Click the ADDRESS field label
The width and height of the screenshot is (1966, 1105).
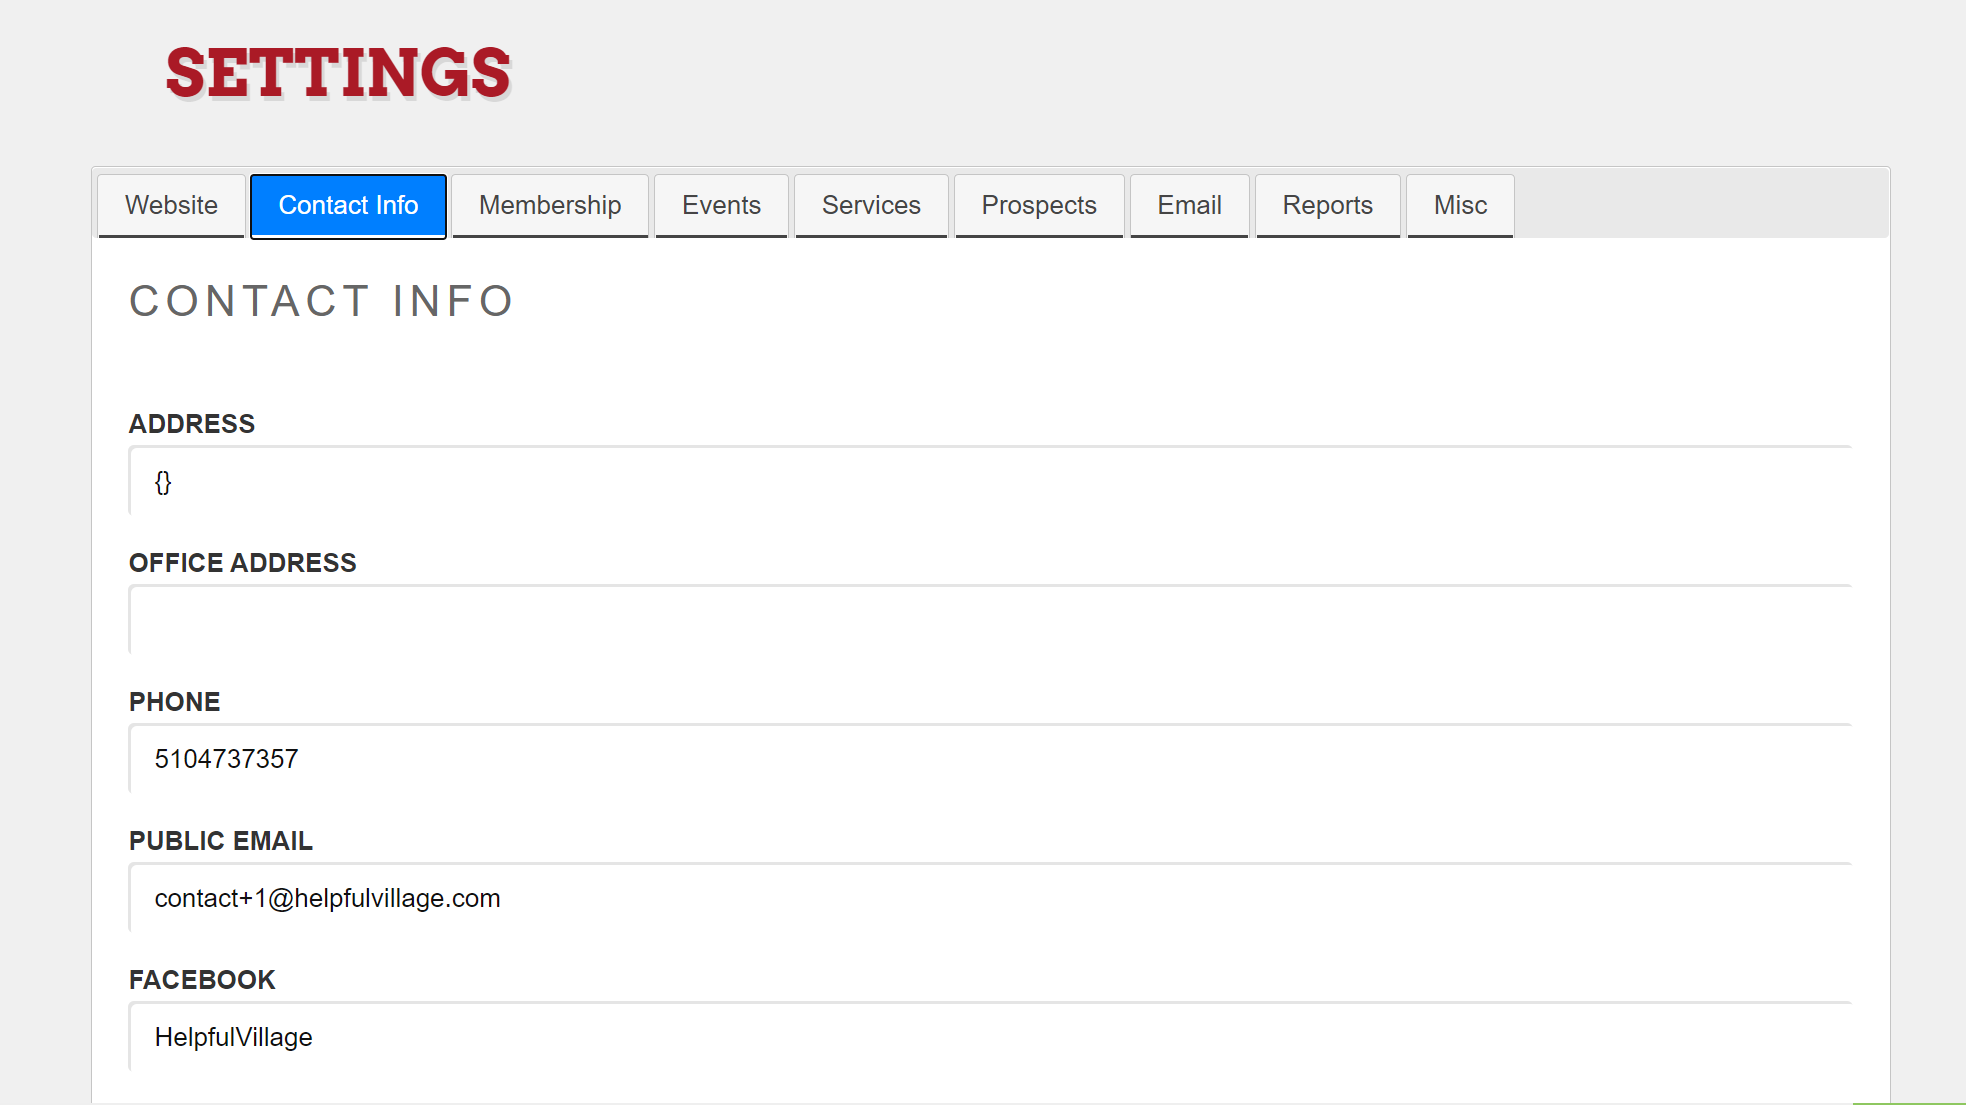click(x=192, y=424)
